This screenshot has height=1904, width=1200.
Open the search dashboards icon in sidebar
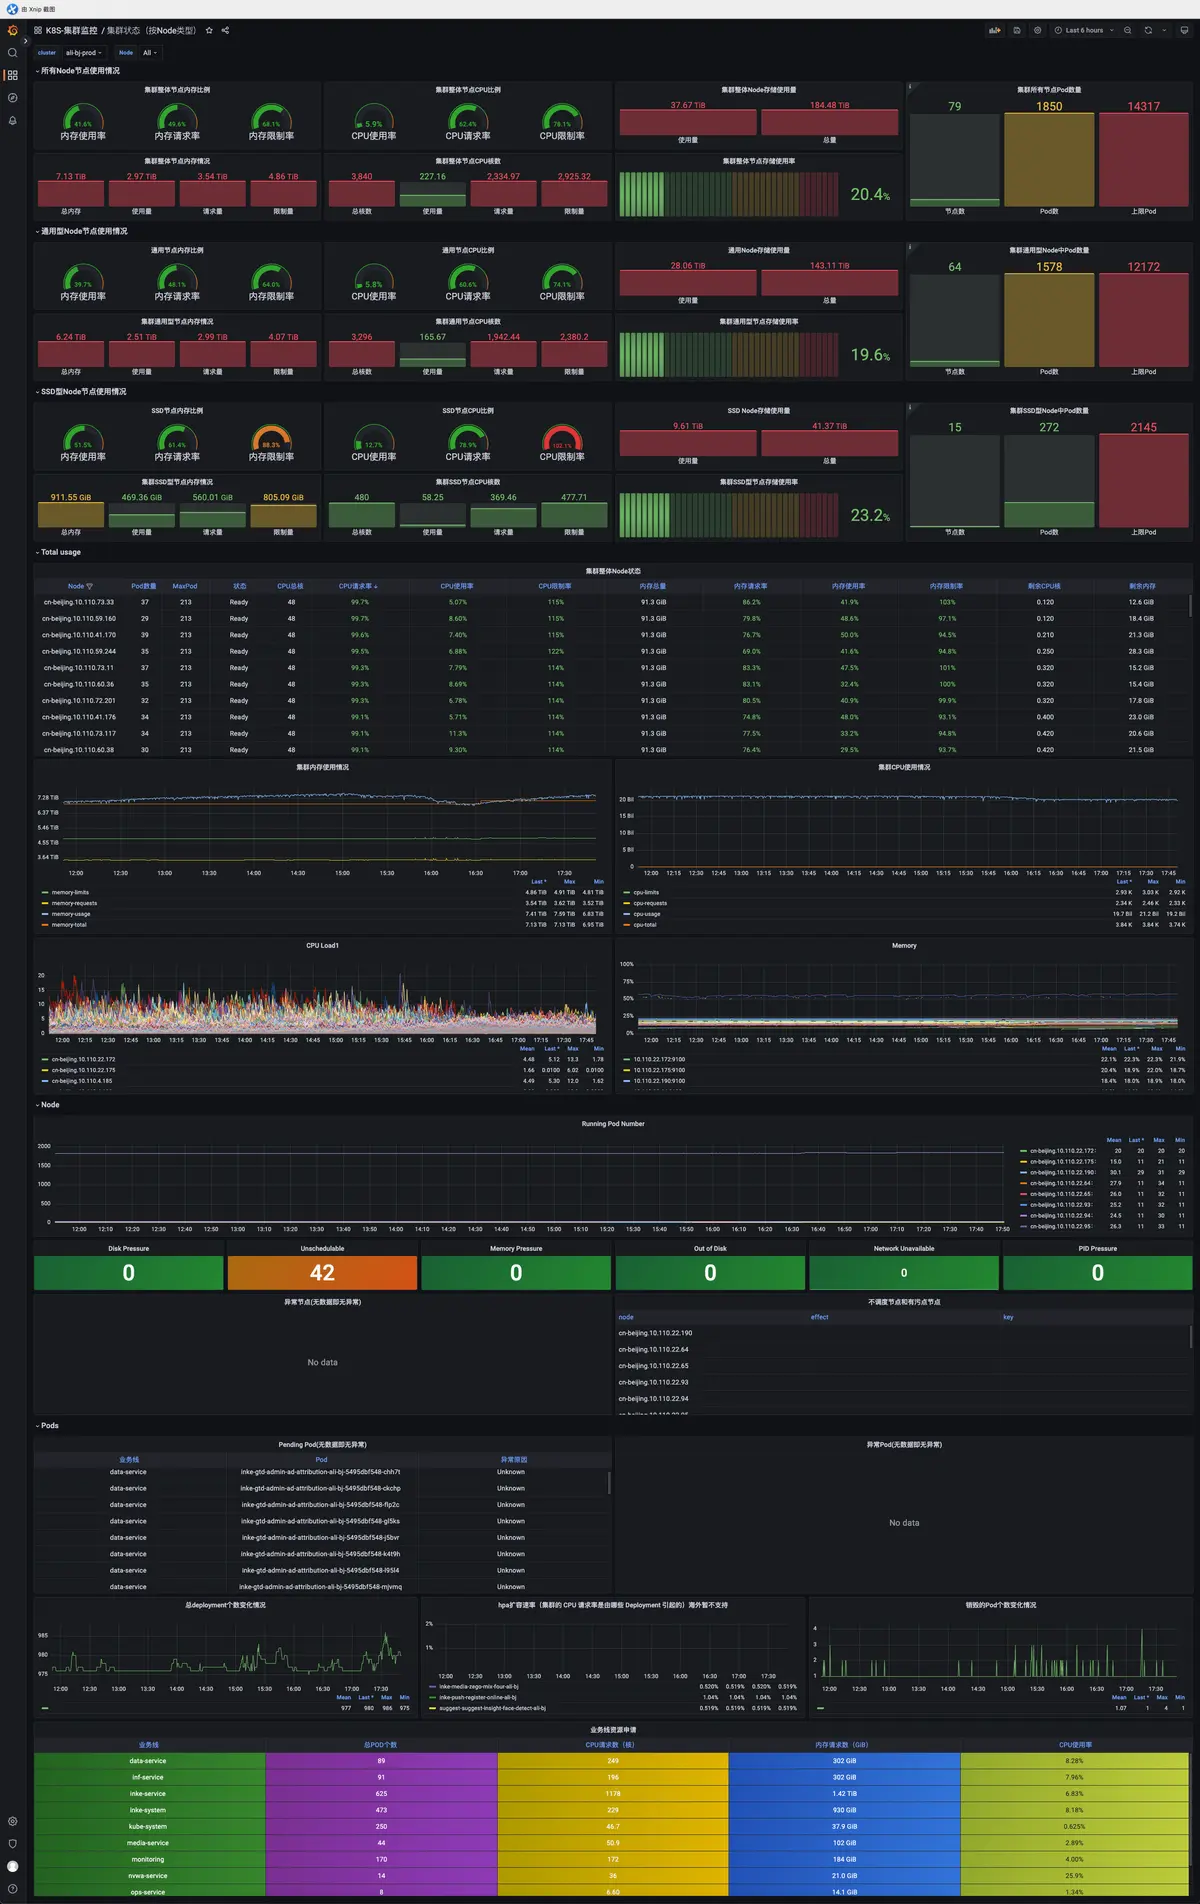tap(12, 53)
